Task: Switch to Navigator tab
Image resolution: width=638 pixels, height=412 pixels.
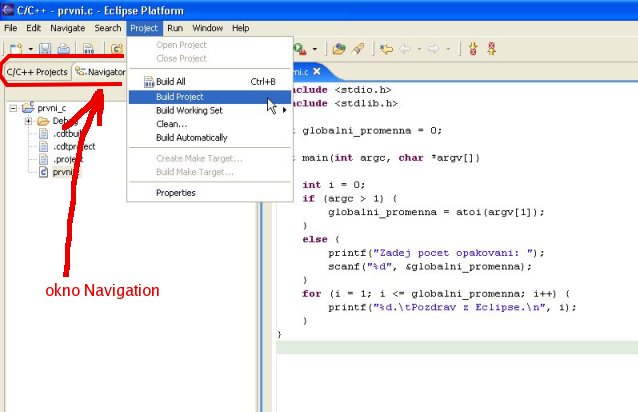Action: coord(101,72)
